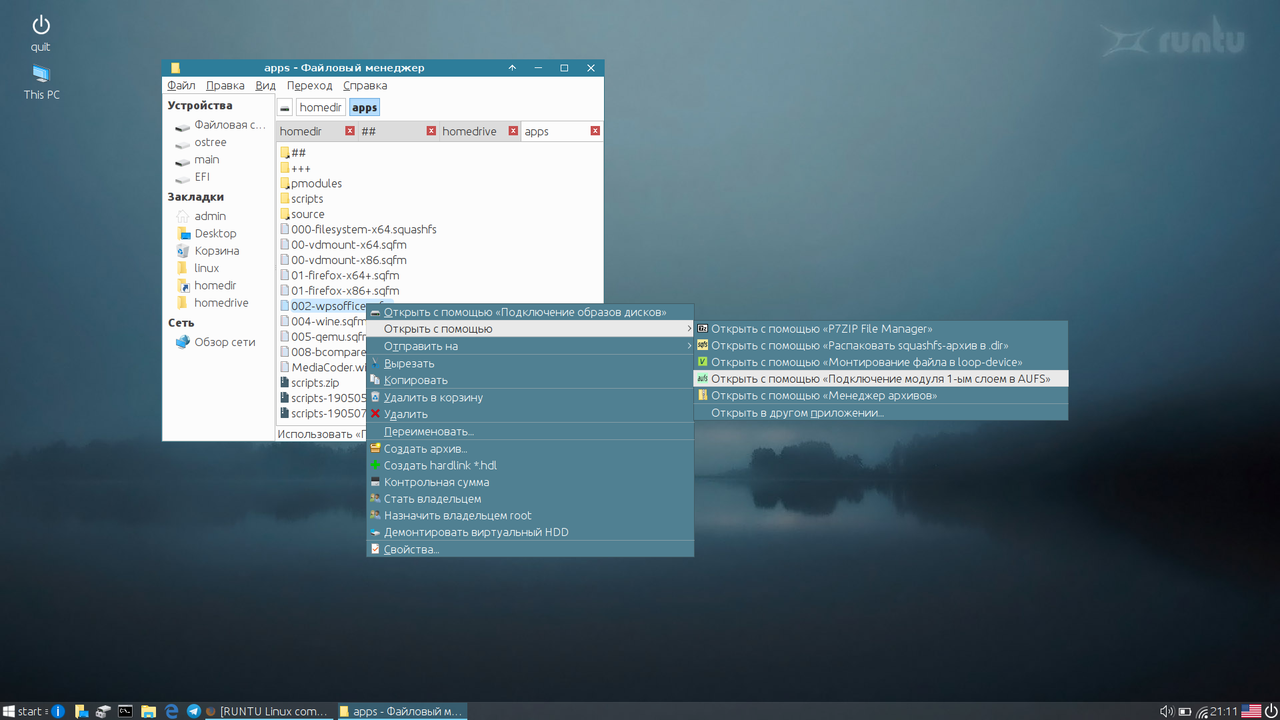
Task: Choose Удалить в корзину
Action: click(530, 397)
